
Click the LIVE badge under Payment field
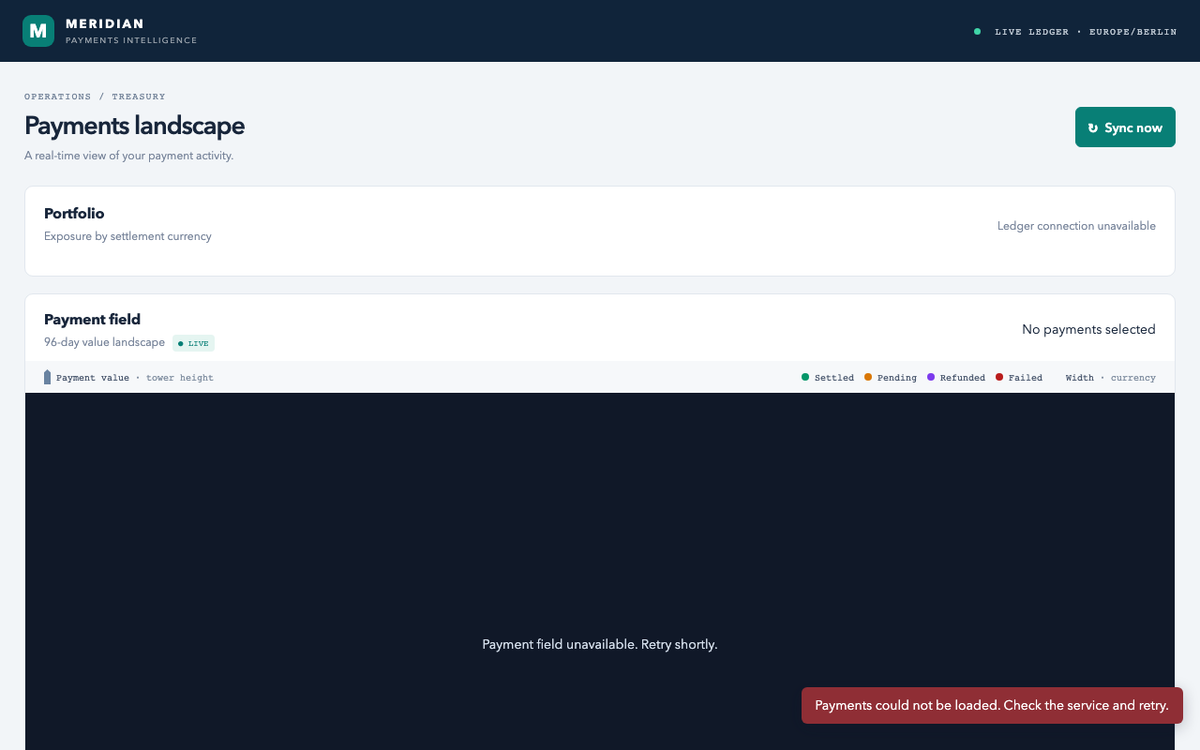[193, 343]
